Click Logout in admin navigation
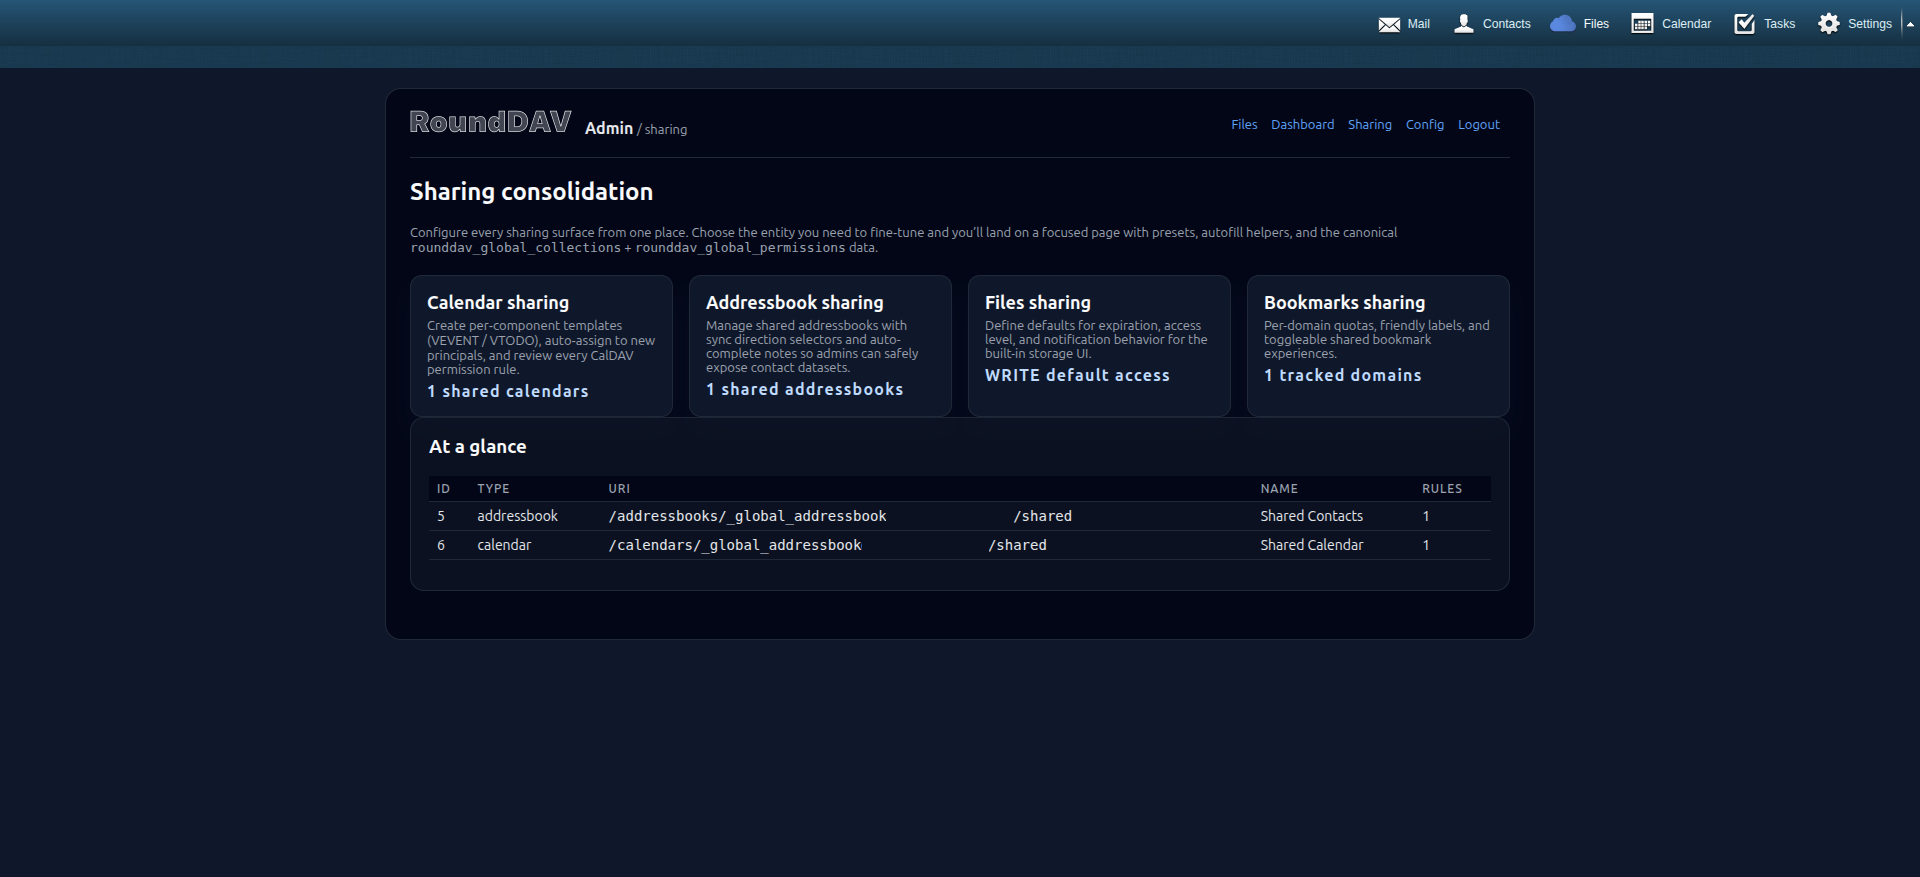Viewport: 1920px width, 877px height. click(1478, 125)
